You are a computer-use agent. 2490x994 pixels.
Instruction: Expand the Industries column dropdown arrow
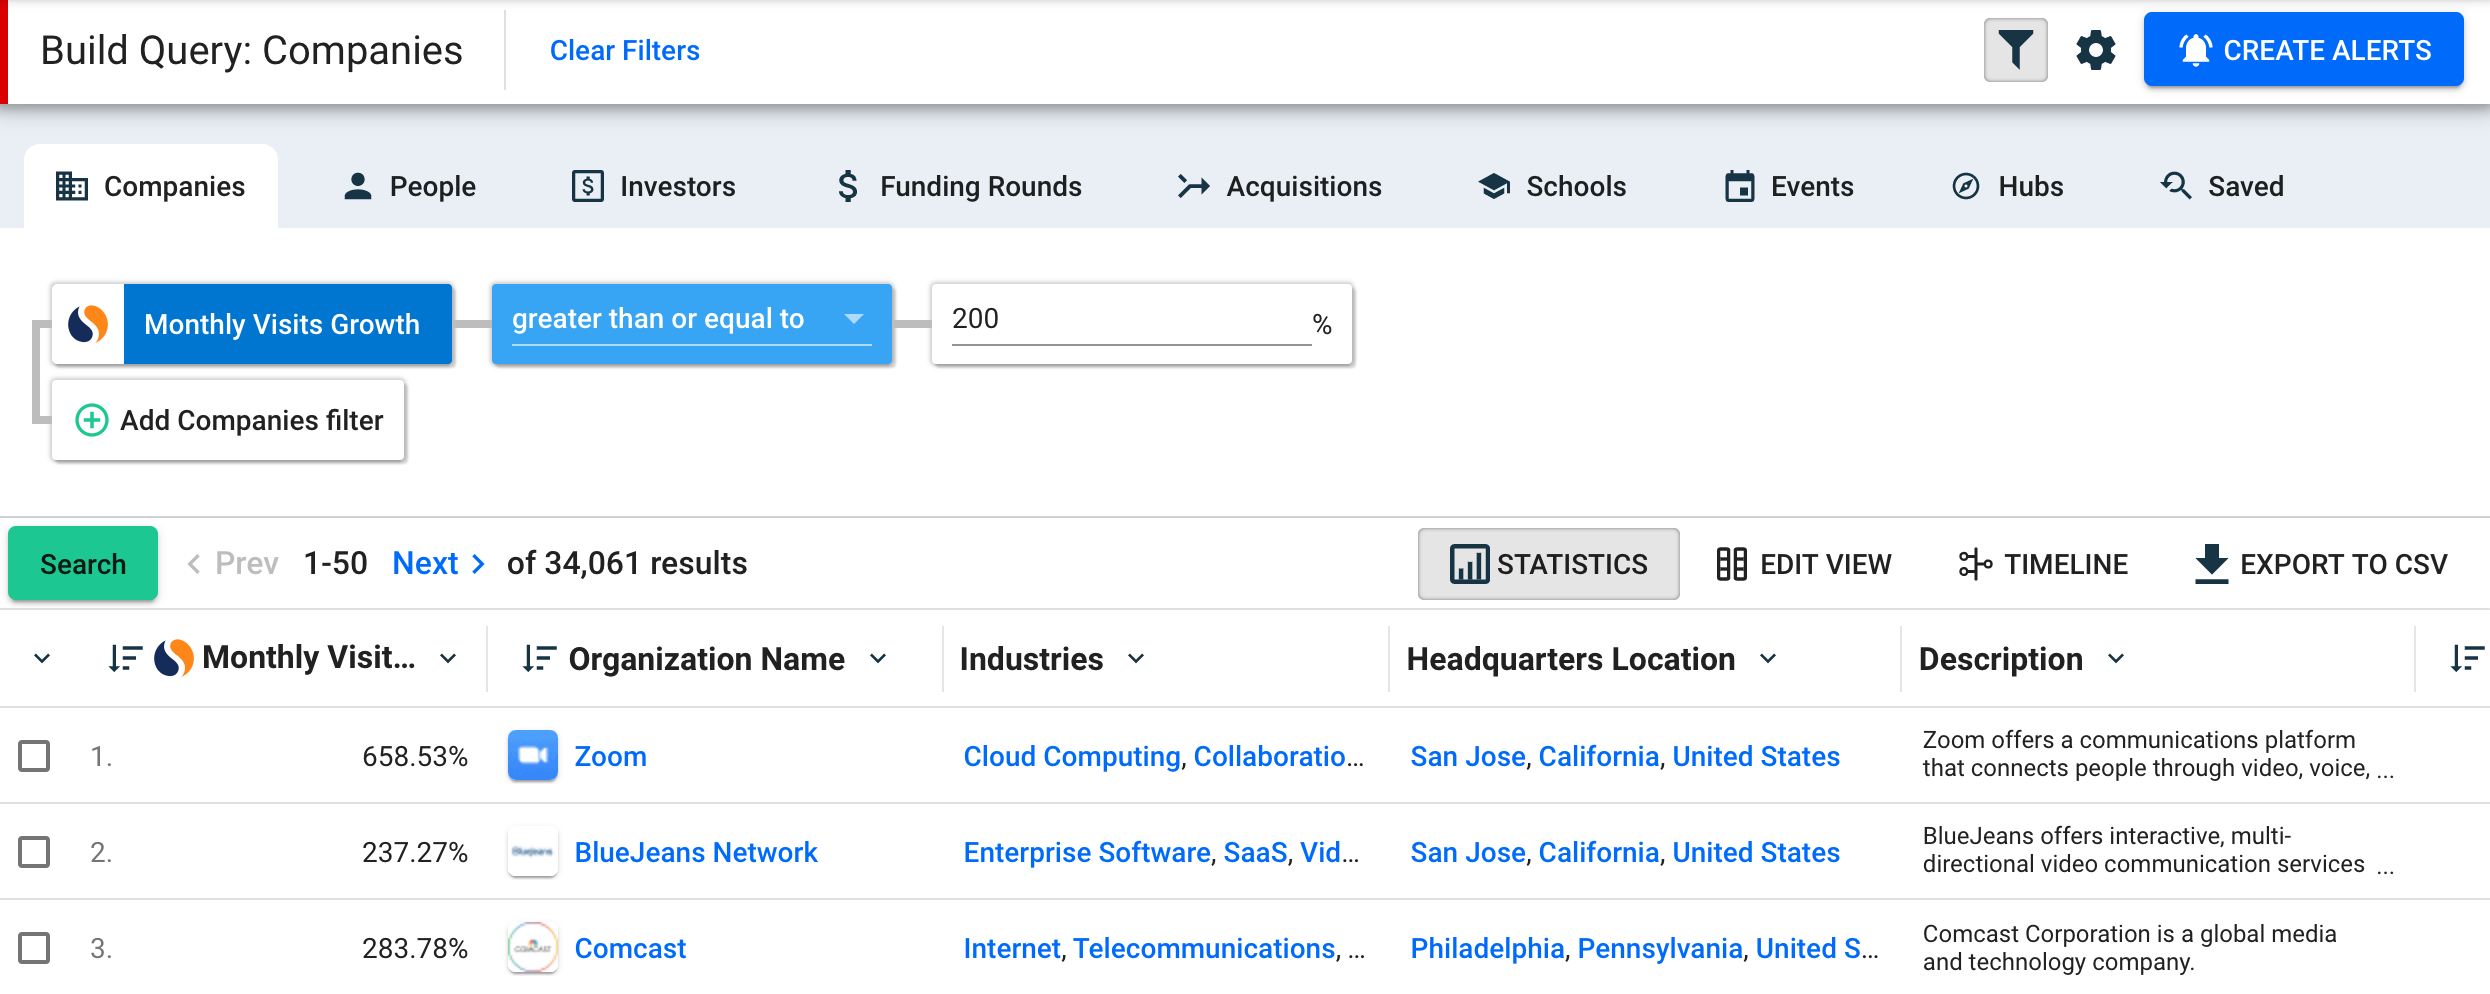pyautogui.click(x=1135, y=658)
